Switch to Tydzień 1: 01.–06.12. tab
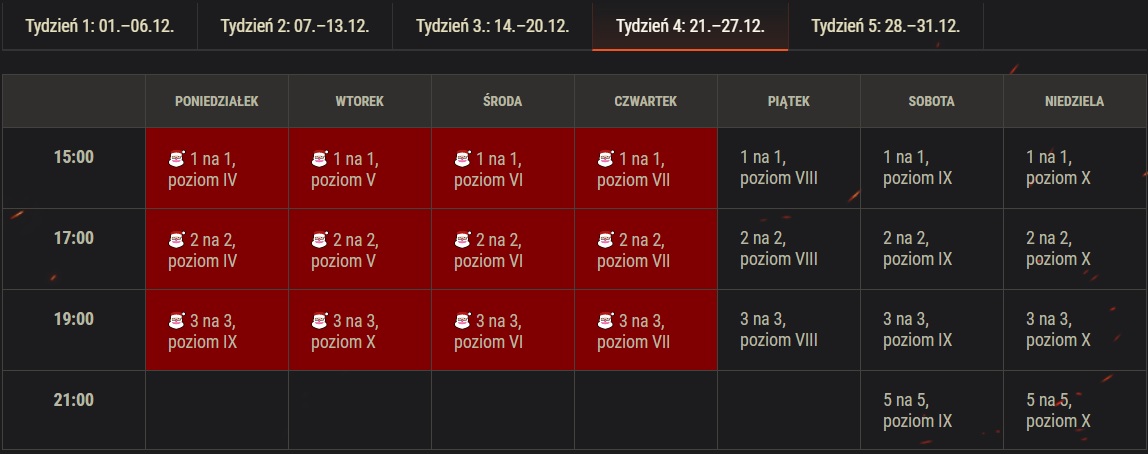 (100, 26)
